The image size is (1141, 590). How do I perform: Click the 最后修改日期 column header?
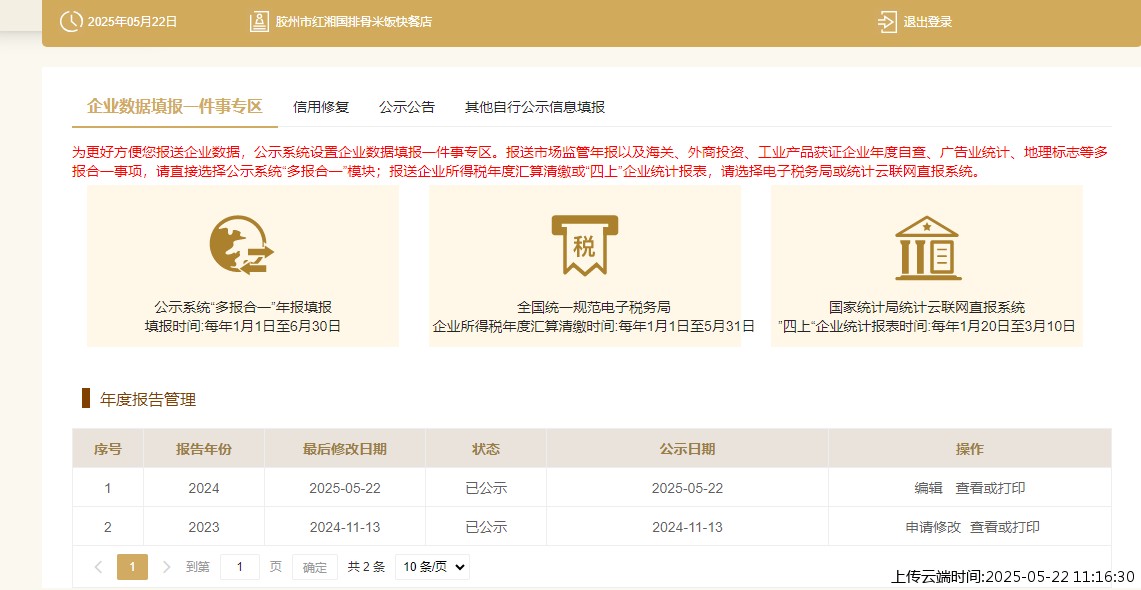[345, 449]
